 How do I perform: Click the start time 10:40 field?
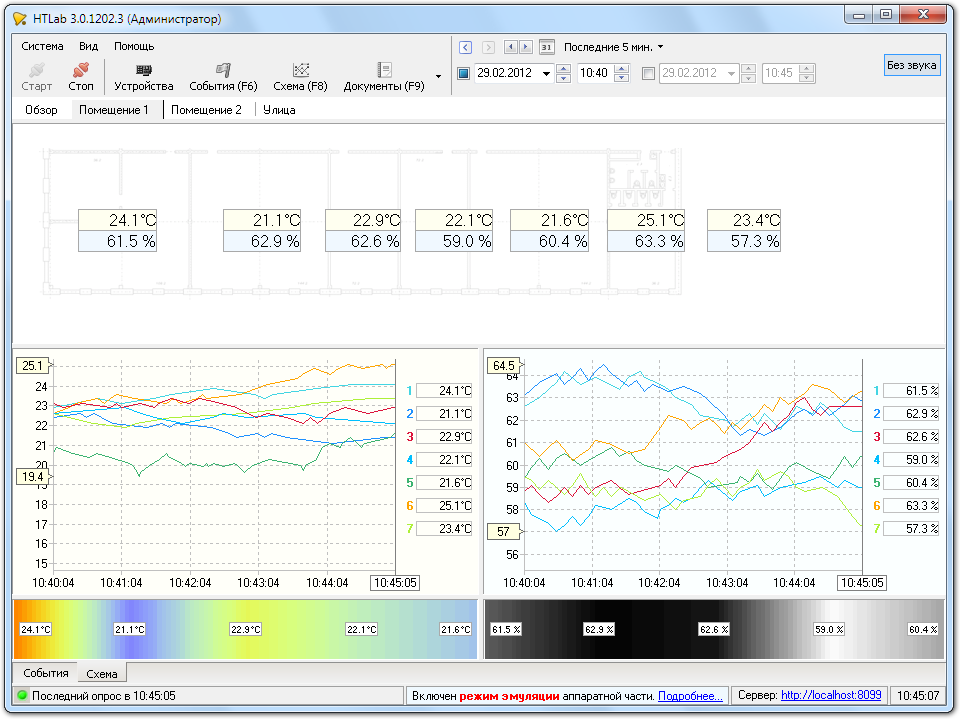(594, 73)
